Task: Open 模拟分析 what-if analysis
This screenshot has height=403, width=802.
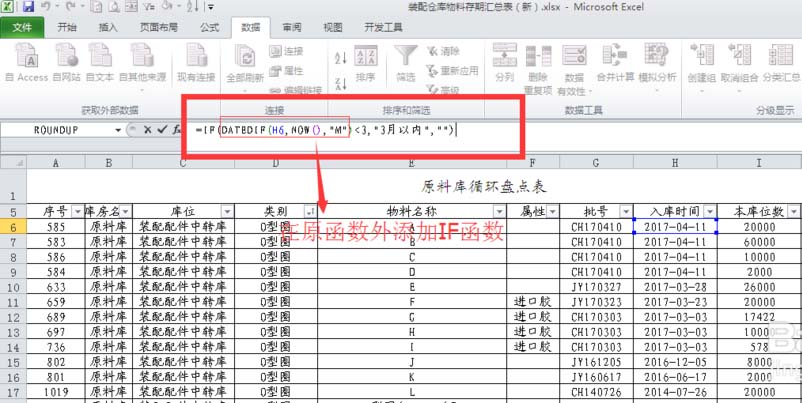Action: pos(657,66)
